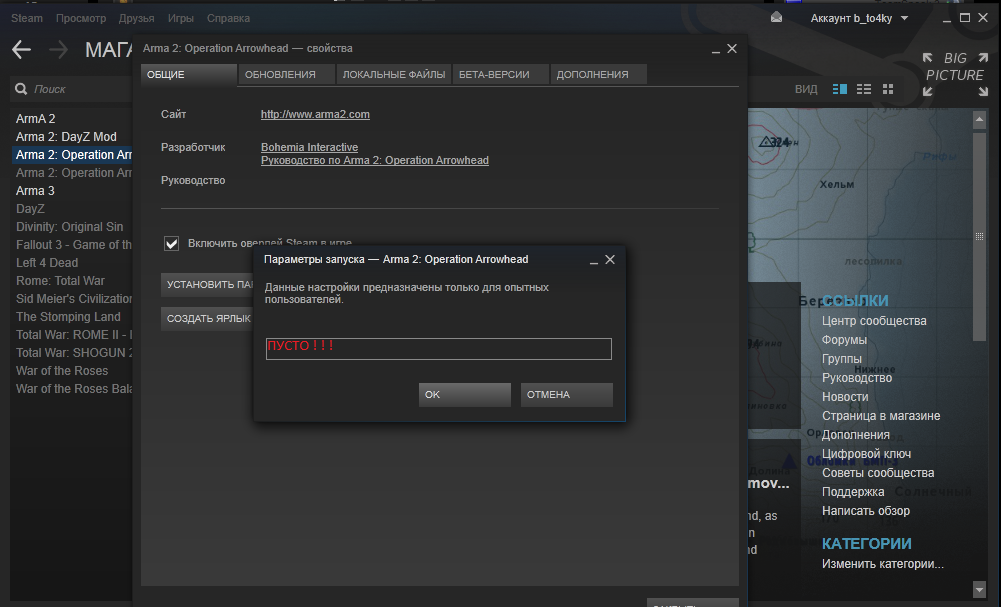Open the Игры menu
This screenshot has height=607, width=1001.
(x=181, y=18)
